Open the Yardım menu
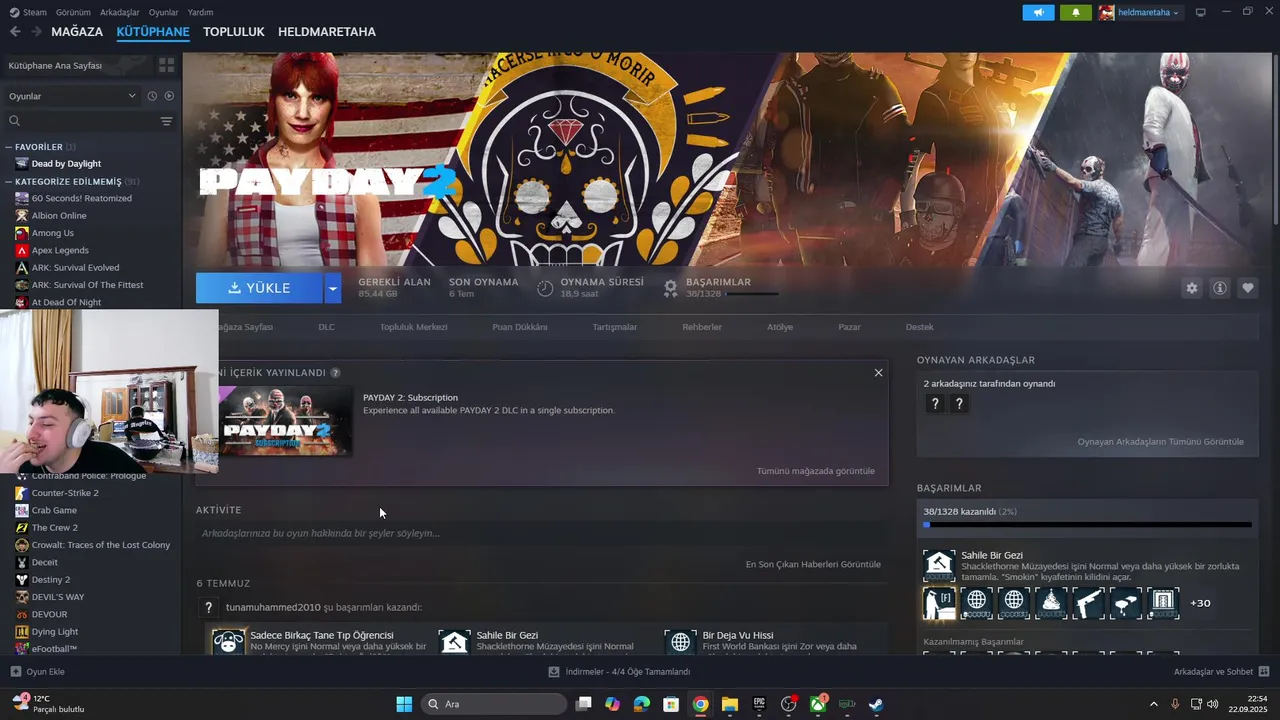 tap(200, 12)
